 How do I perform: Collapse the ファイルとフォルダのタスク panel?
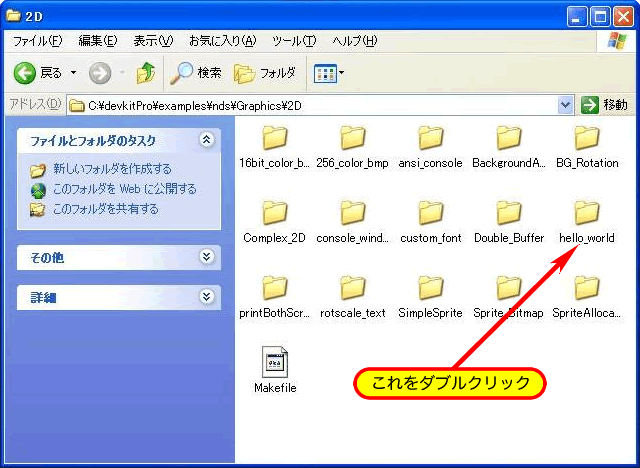tap(206, 140)
